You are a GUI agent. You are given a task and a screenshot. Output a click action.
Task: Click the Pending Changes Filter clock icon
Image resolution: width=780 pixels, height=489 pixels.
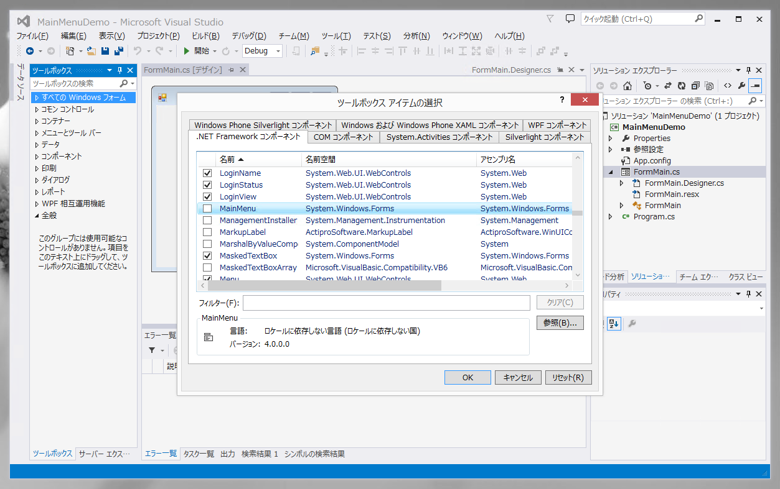point(647,86)
